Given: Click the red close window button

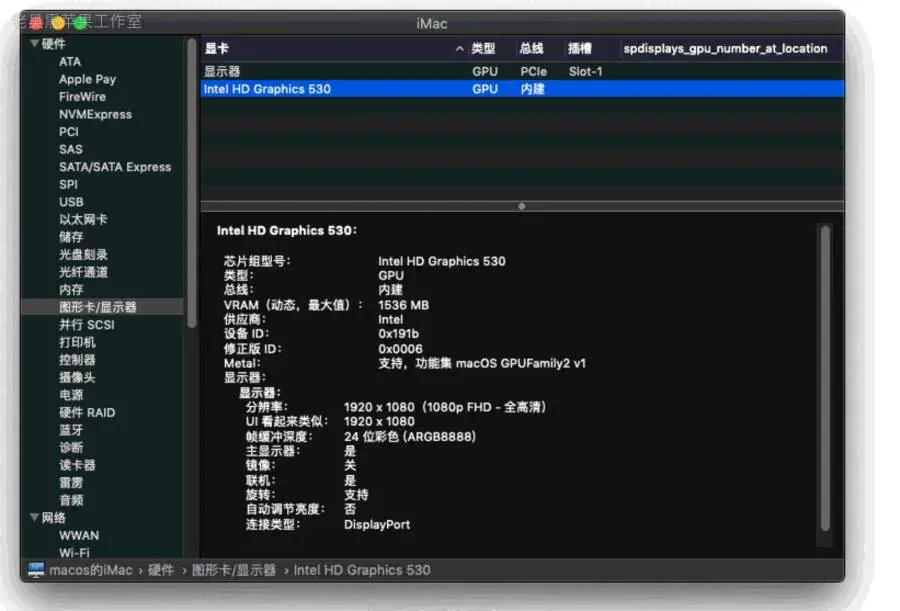Looking at the screenshot, I should click(36, 23).
